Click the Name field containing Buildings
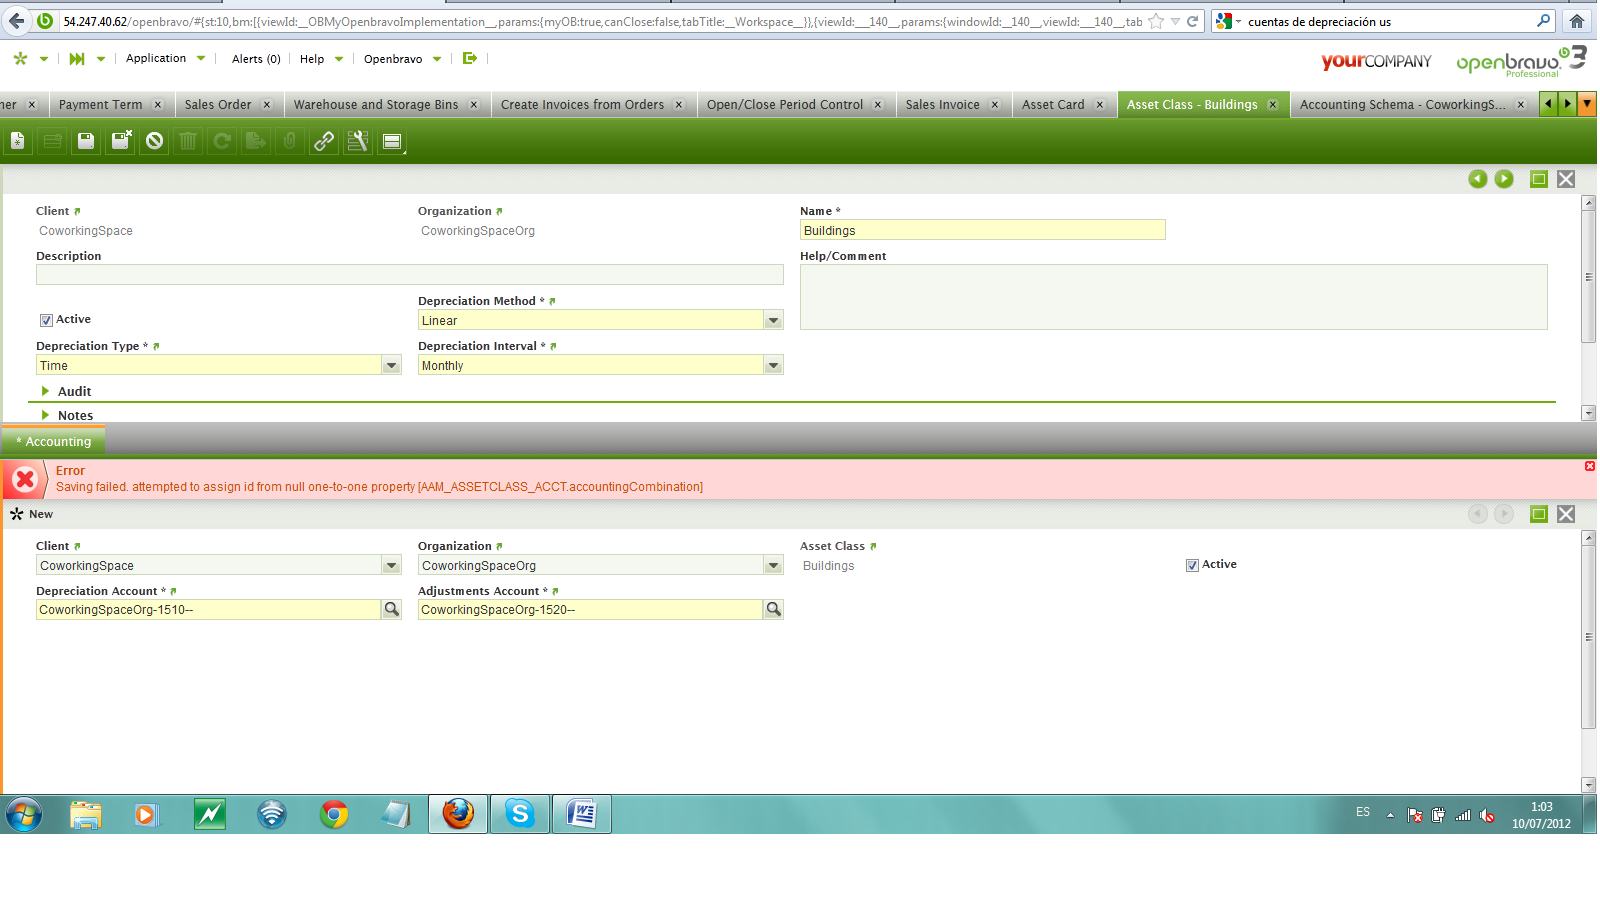 [982, 231]
